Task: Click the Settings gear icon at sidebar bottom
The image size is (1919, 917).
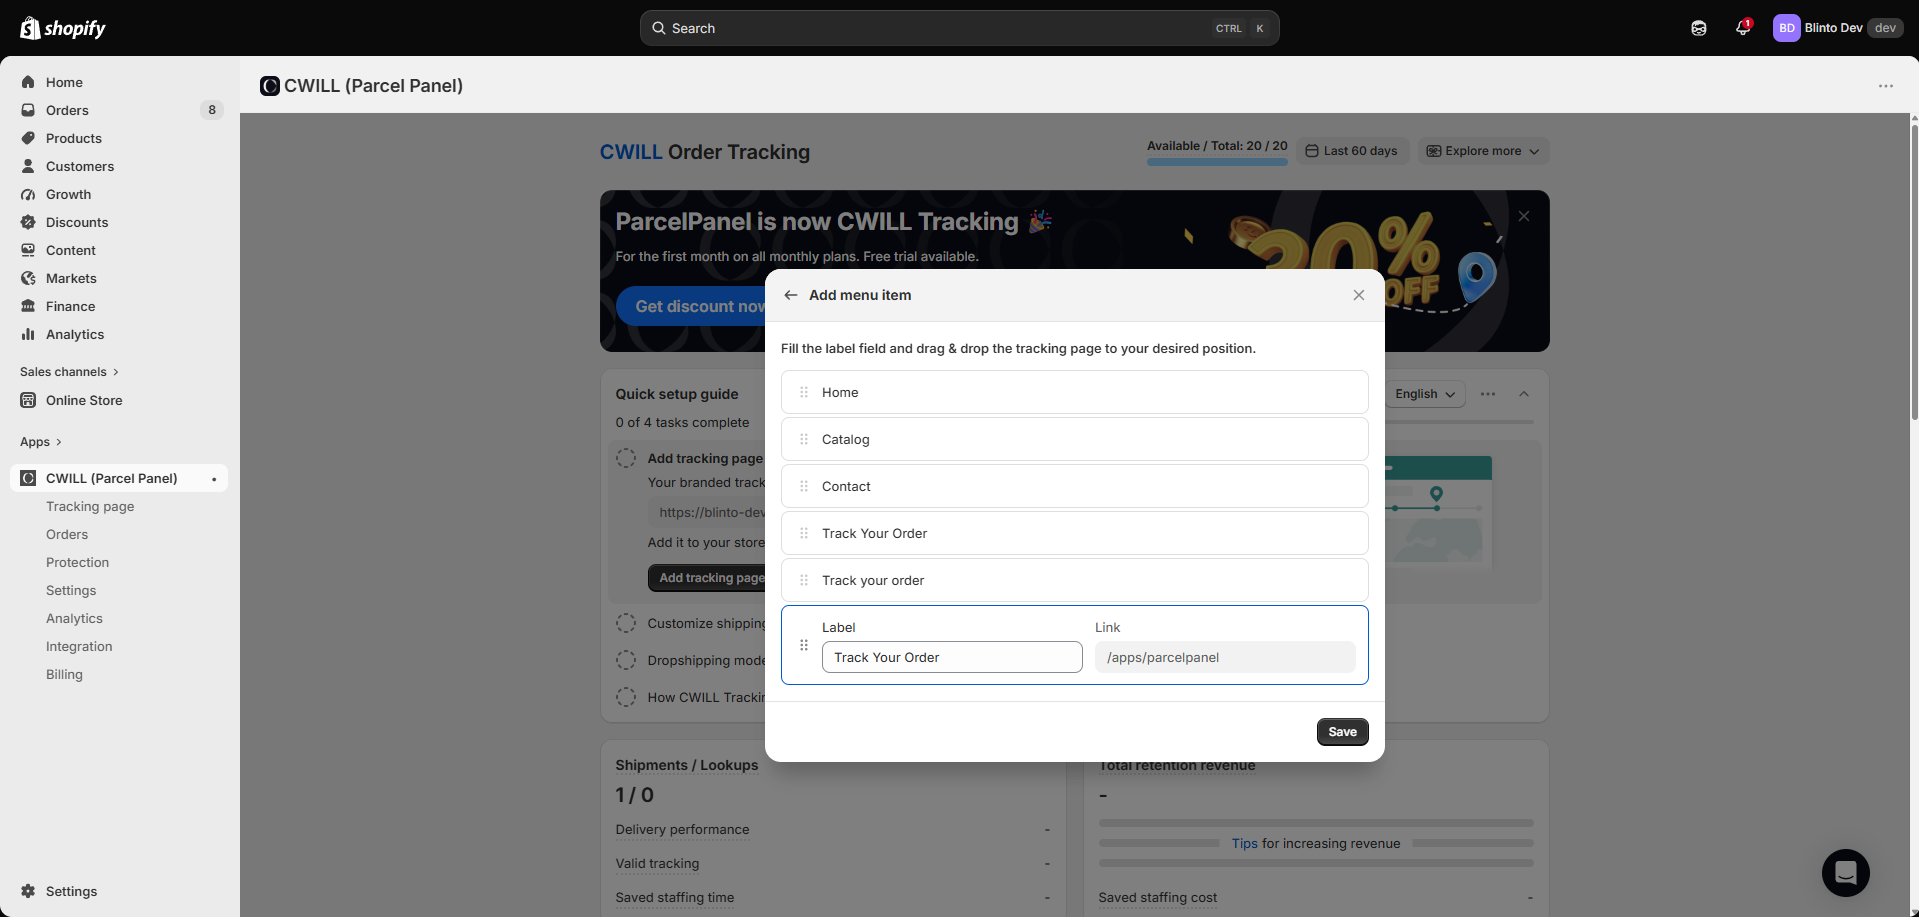Action: pyautogui.click(x=28, y=891)
